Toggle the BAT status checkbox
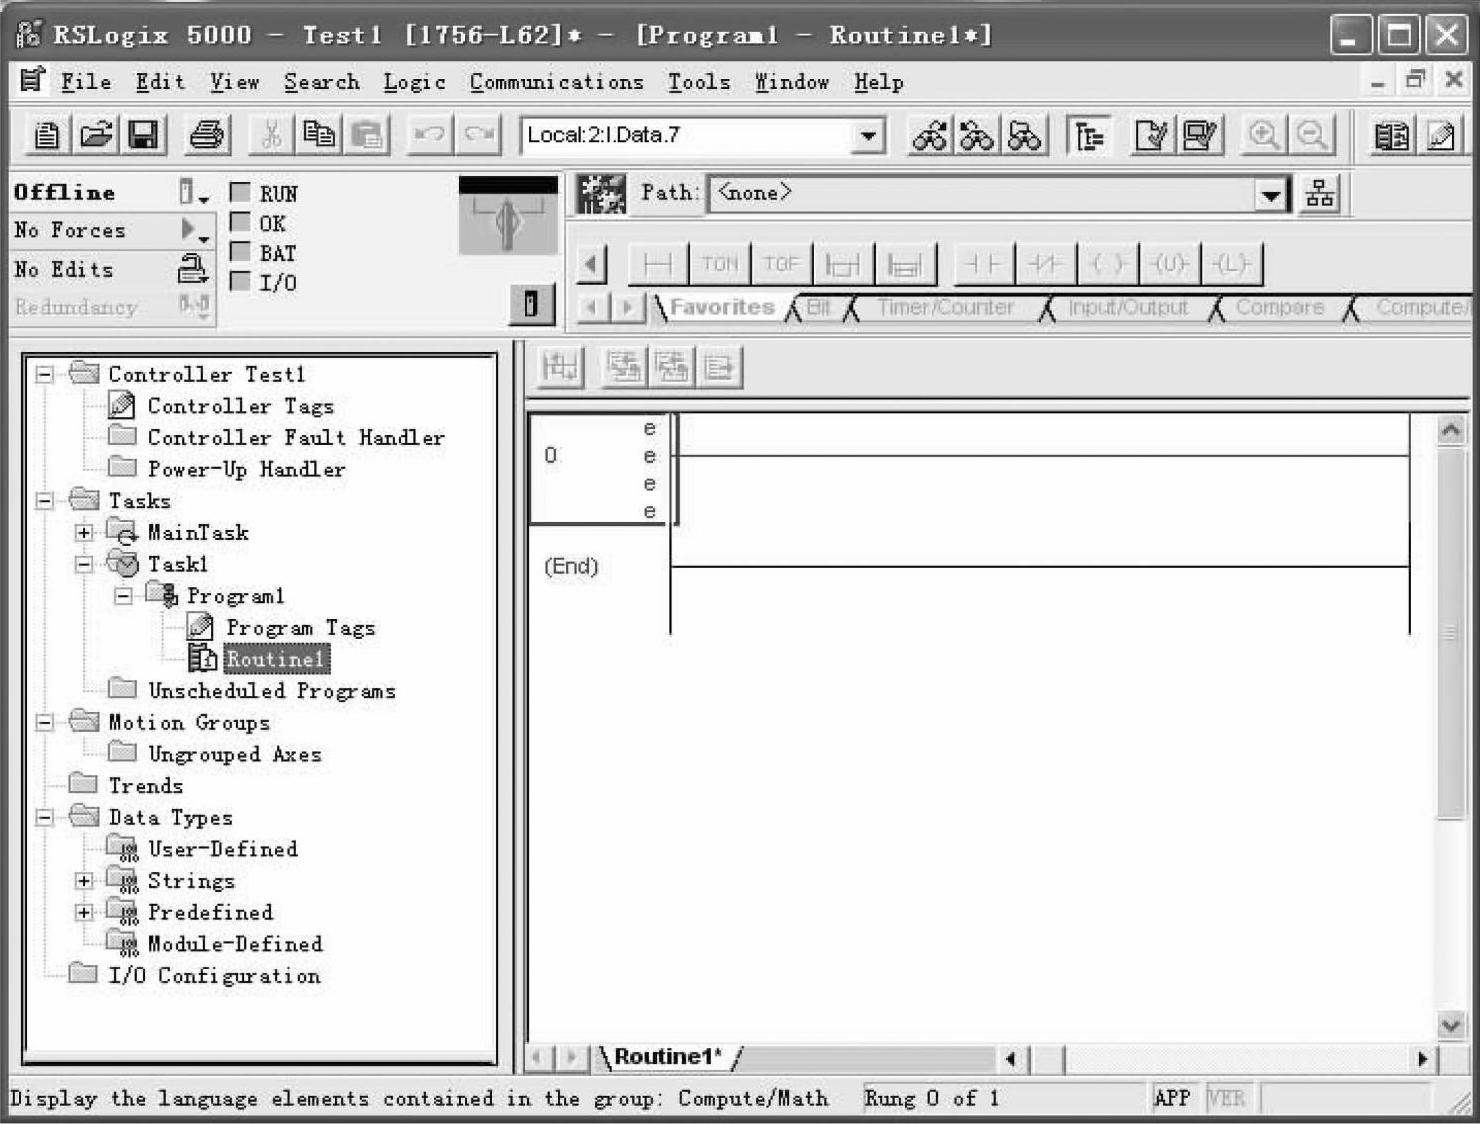1480x1124 pixels. [x=240, y=251]
